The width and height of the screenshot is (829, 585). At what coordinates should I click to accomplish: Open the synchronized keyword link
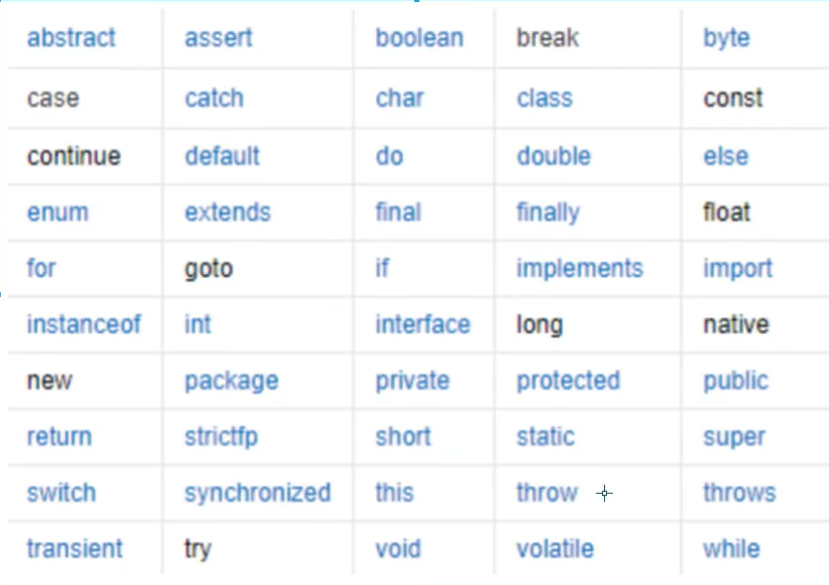[257, 494]
